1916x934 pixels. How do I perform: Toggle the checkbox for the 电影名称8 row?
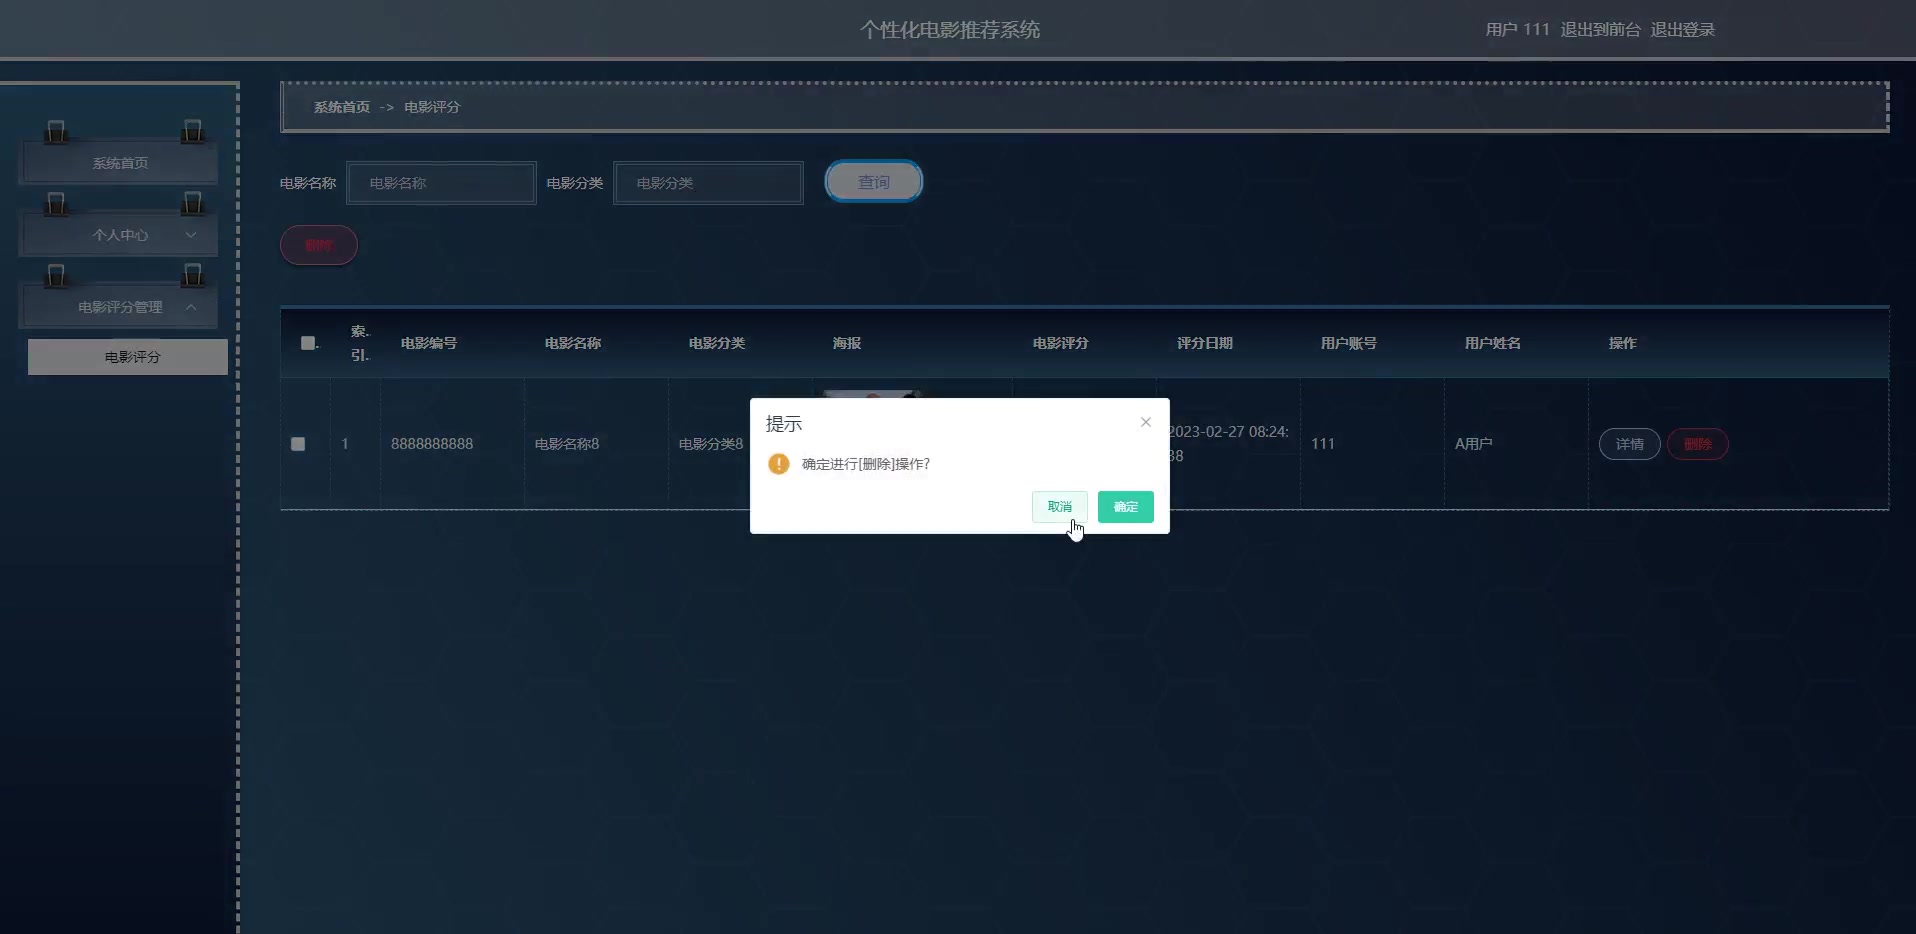[x=297, y=444]
